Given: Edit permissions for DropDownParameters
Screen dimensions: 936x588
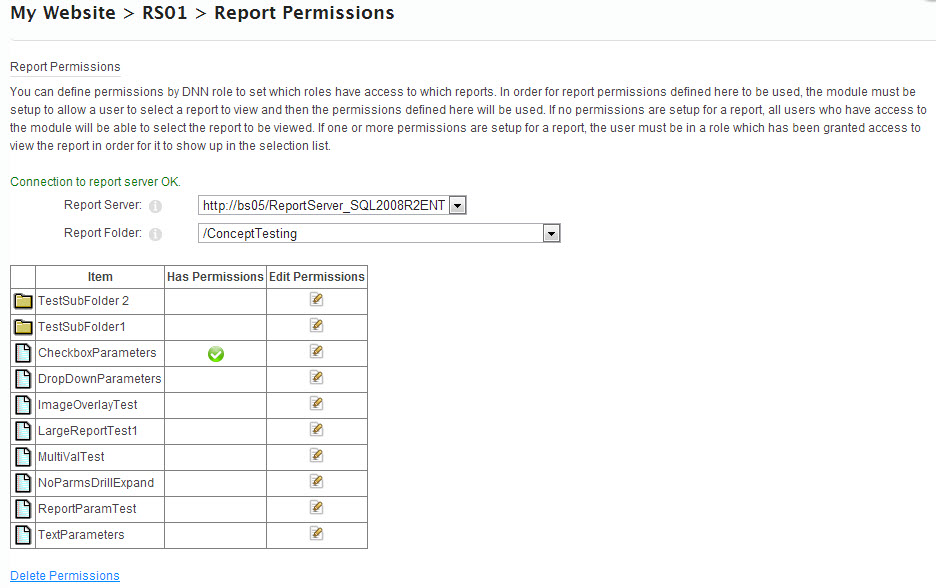Looking at the screenshot, I should click(x=316, y=378).
